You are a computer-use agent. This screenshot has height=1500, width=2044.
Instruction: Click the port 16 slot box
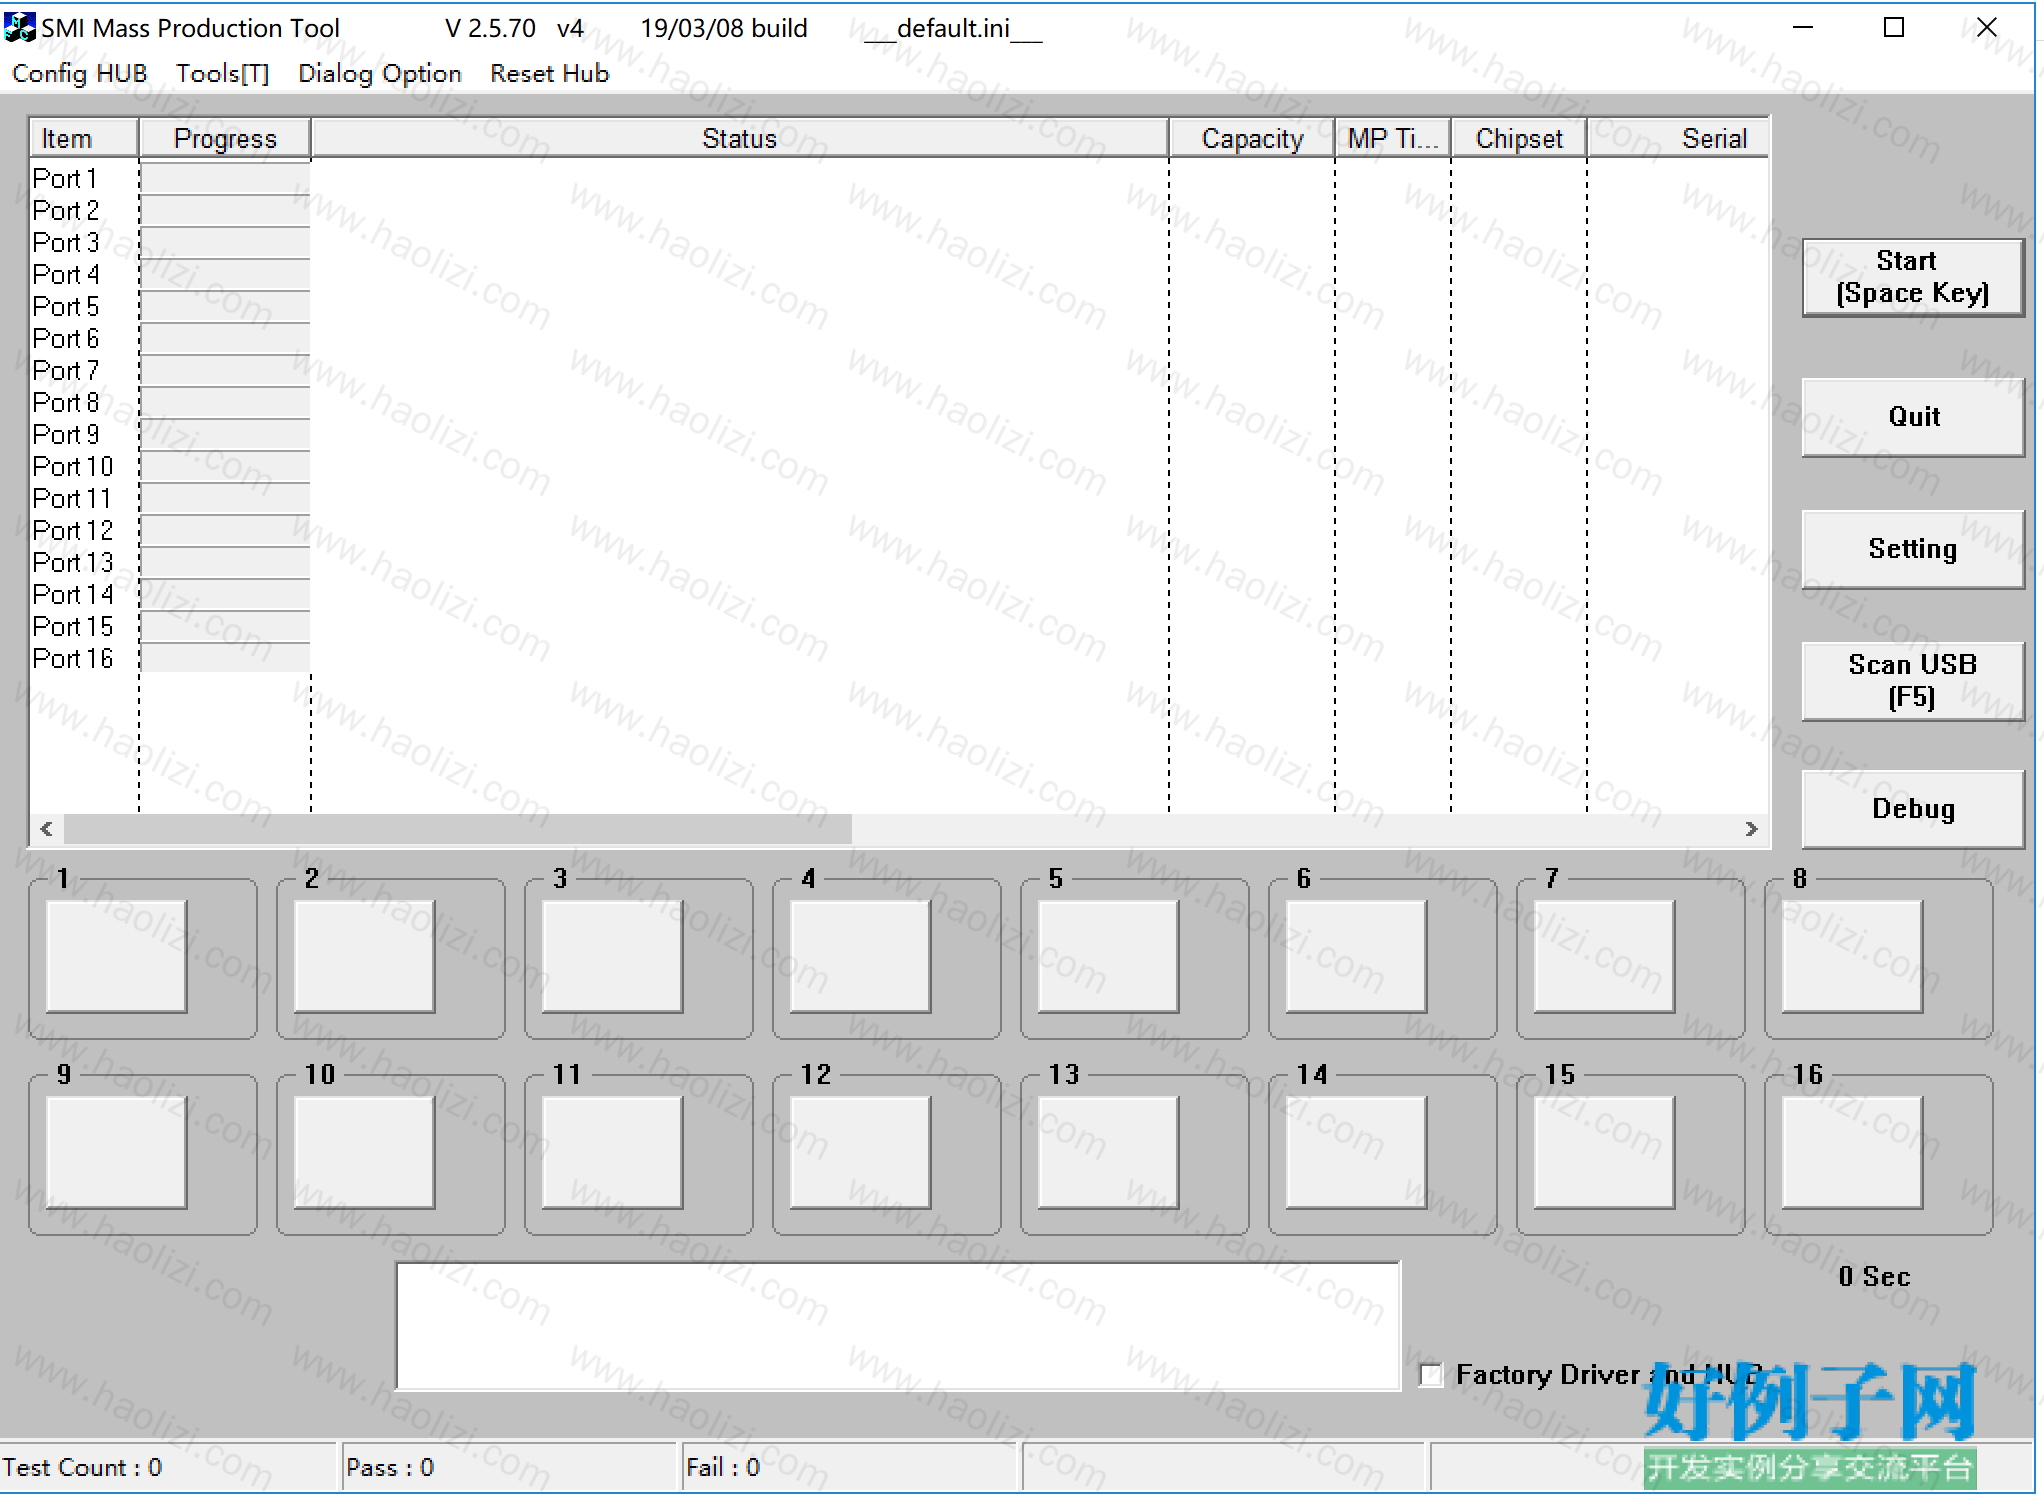[1852, 1152]
